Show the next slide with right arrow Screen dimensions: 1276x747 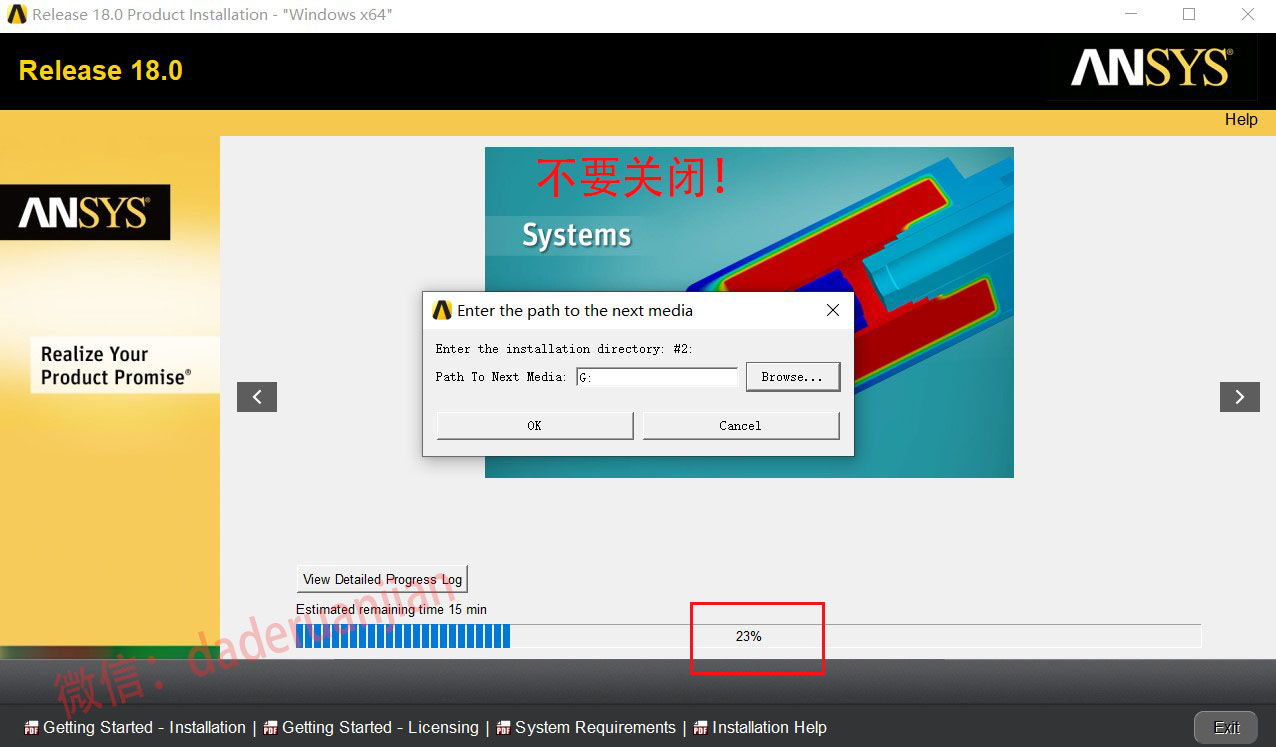[1240, 397]
